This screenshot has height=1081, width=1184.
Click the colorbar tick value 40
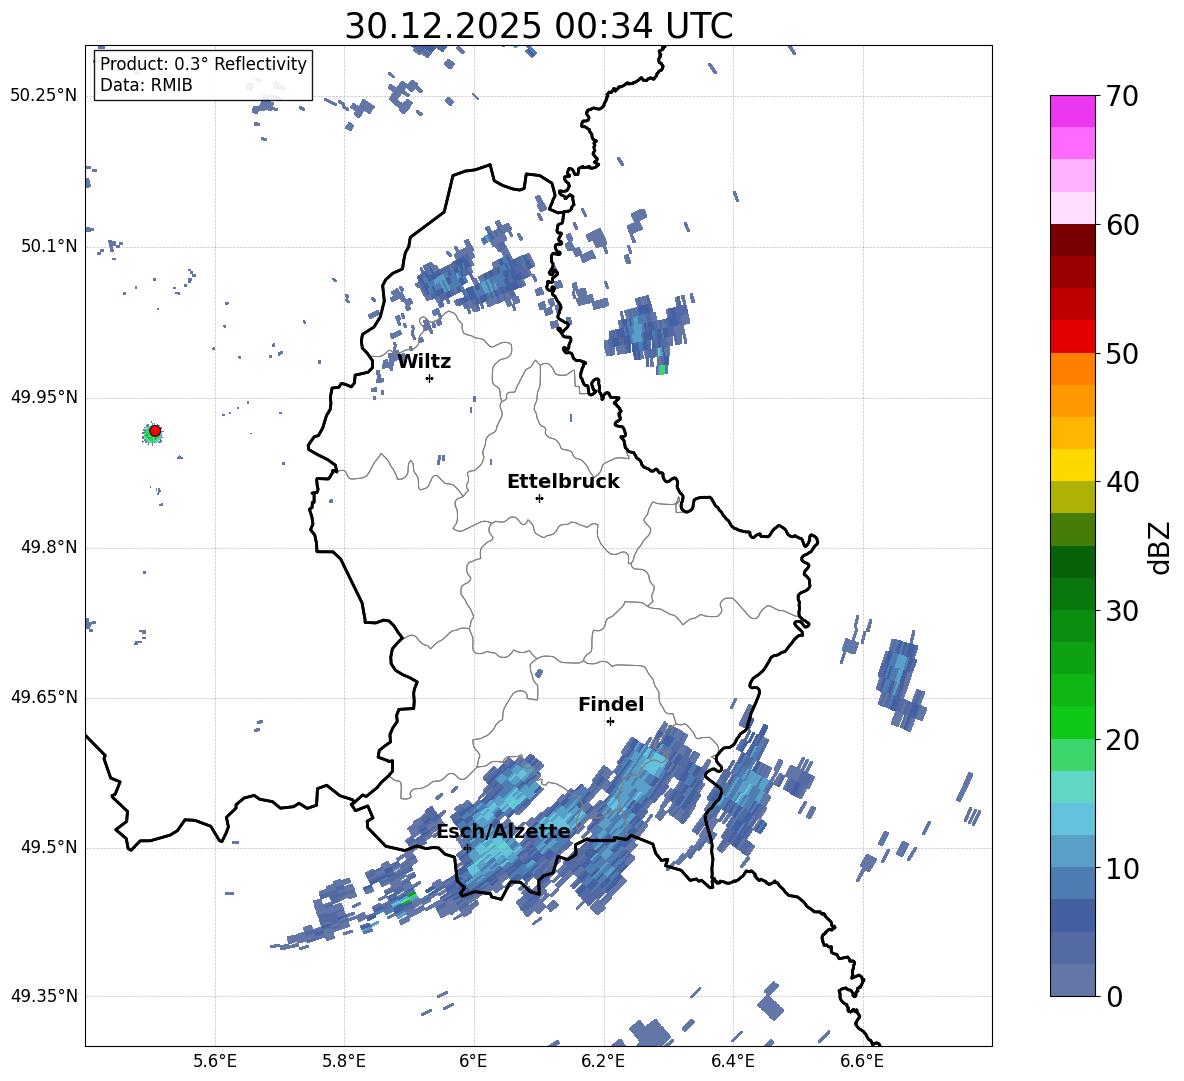pyautogui.click(x=1123, y=482)
